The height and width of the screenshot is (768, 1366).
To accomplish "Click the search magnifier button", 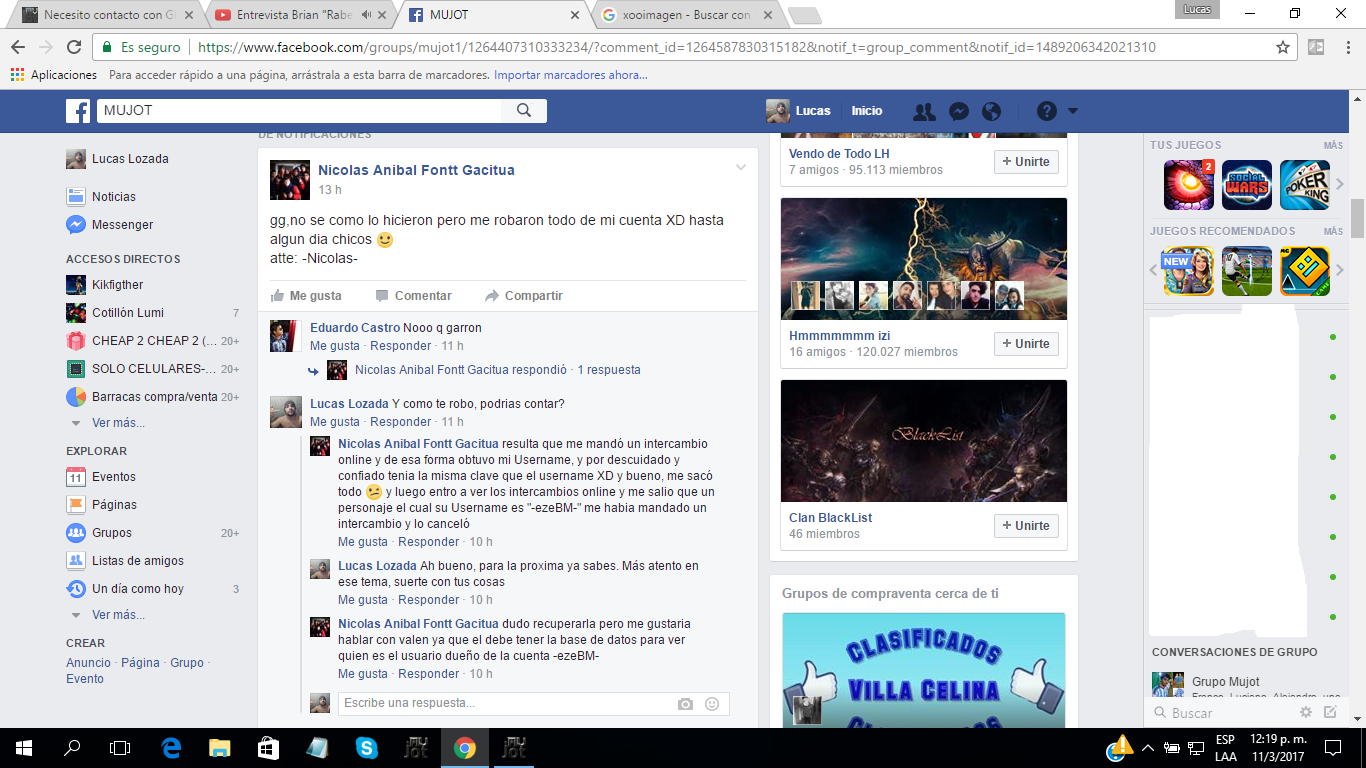I will pos(524,111).
